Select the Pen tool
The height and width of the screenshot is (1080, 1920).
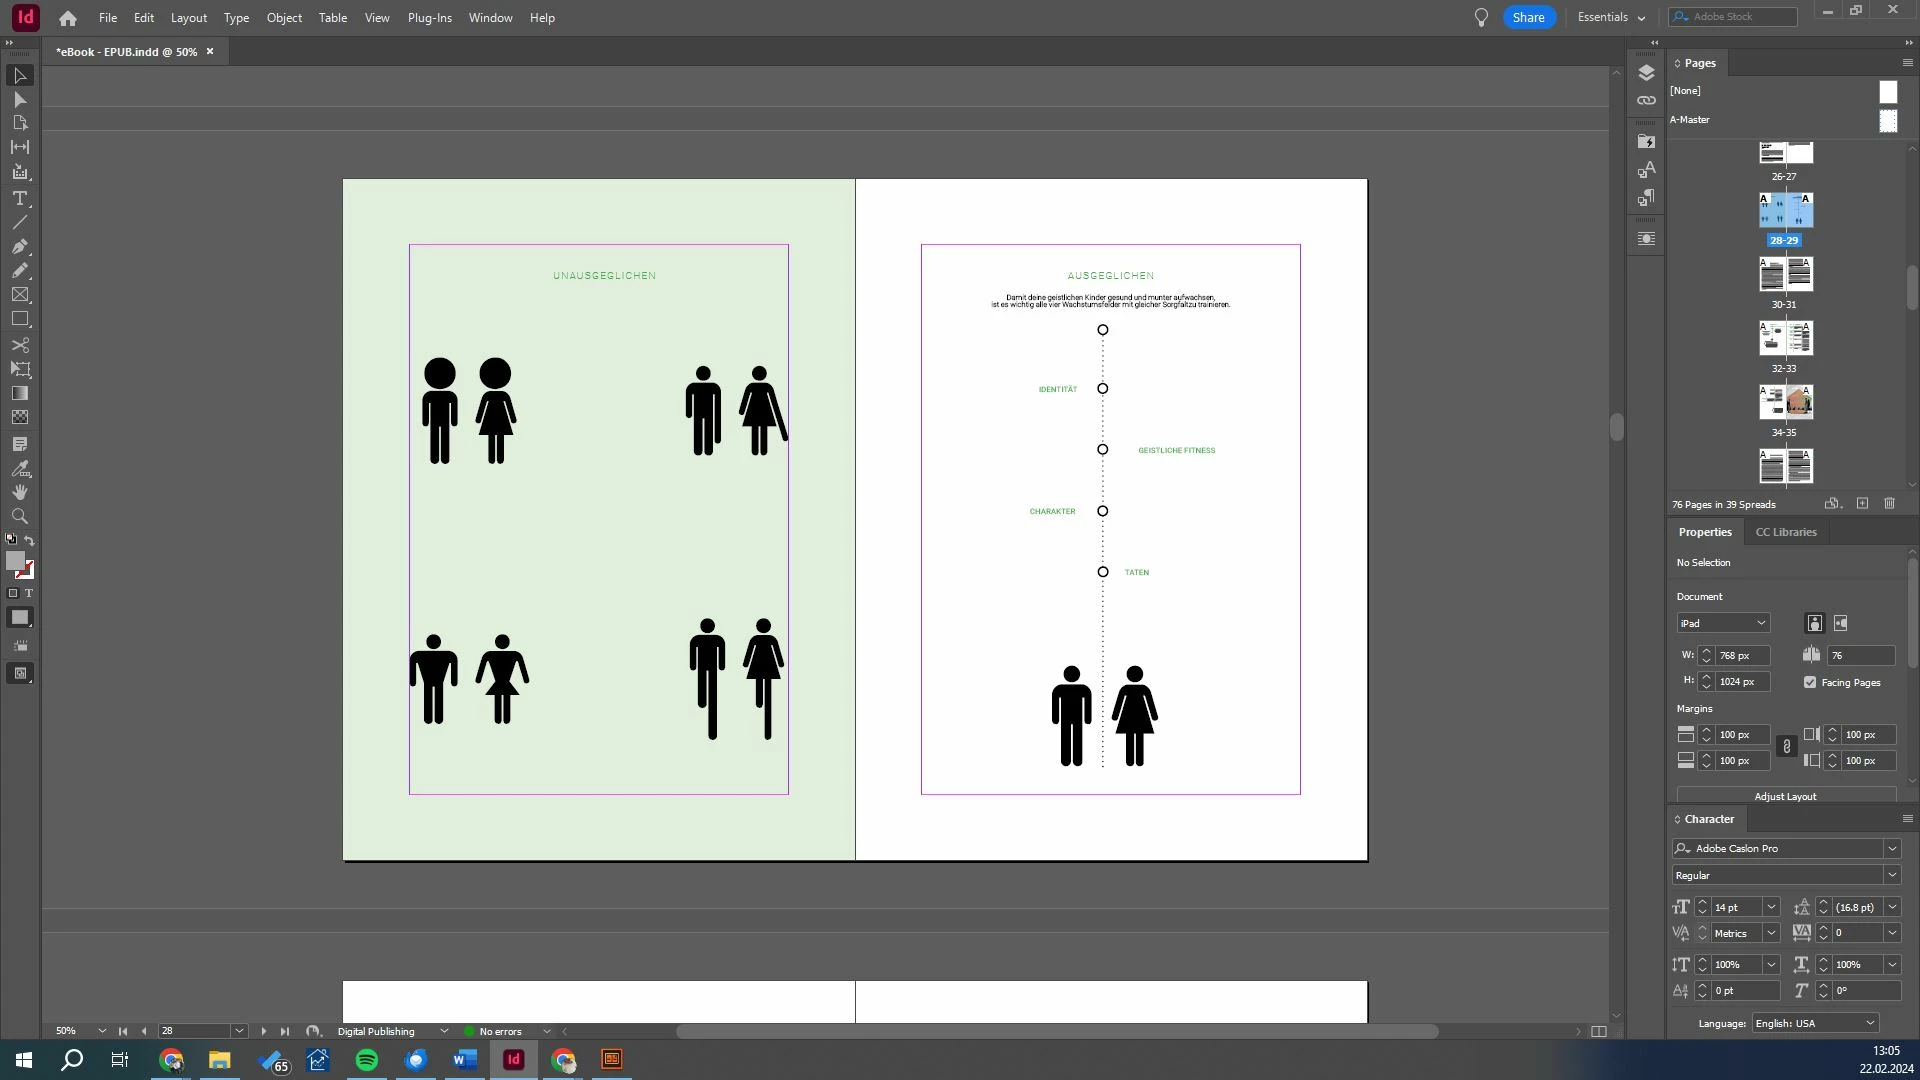coord(19,246)
